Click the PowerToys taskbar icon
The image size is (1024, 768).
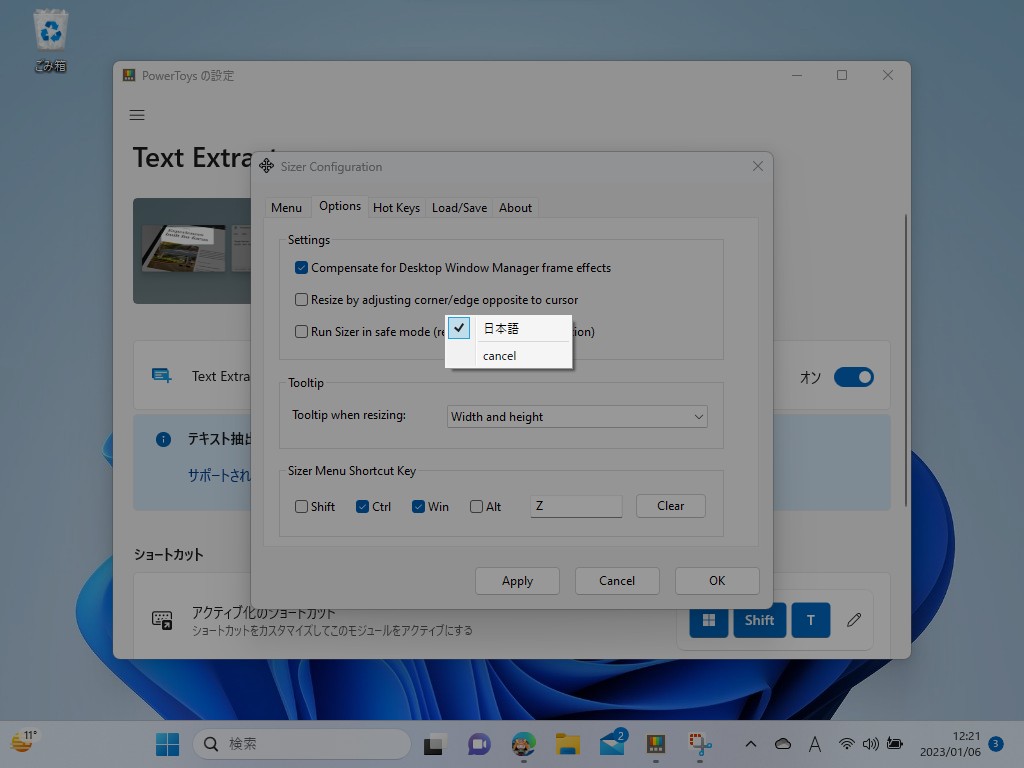point(656,744)
